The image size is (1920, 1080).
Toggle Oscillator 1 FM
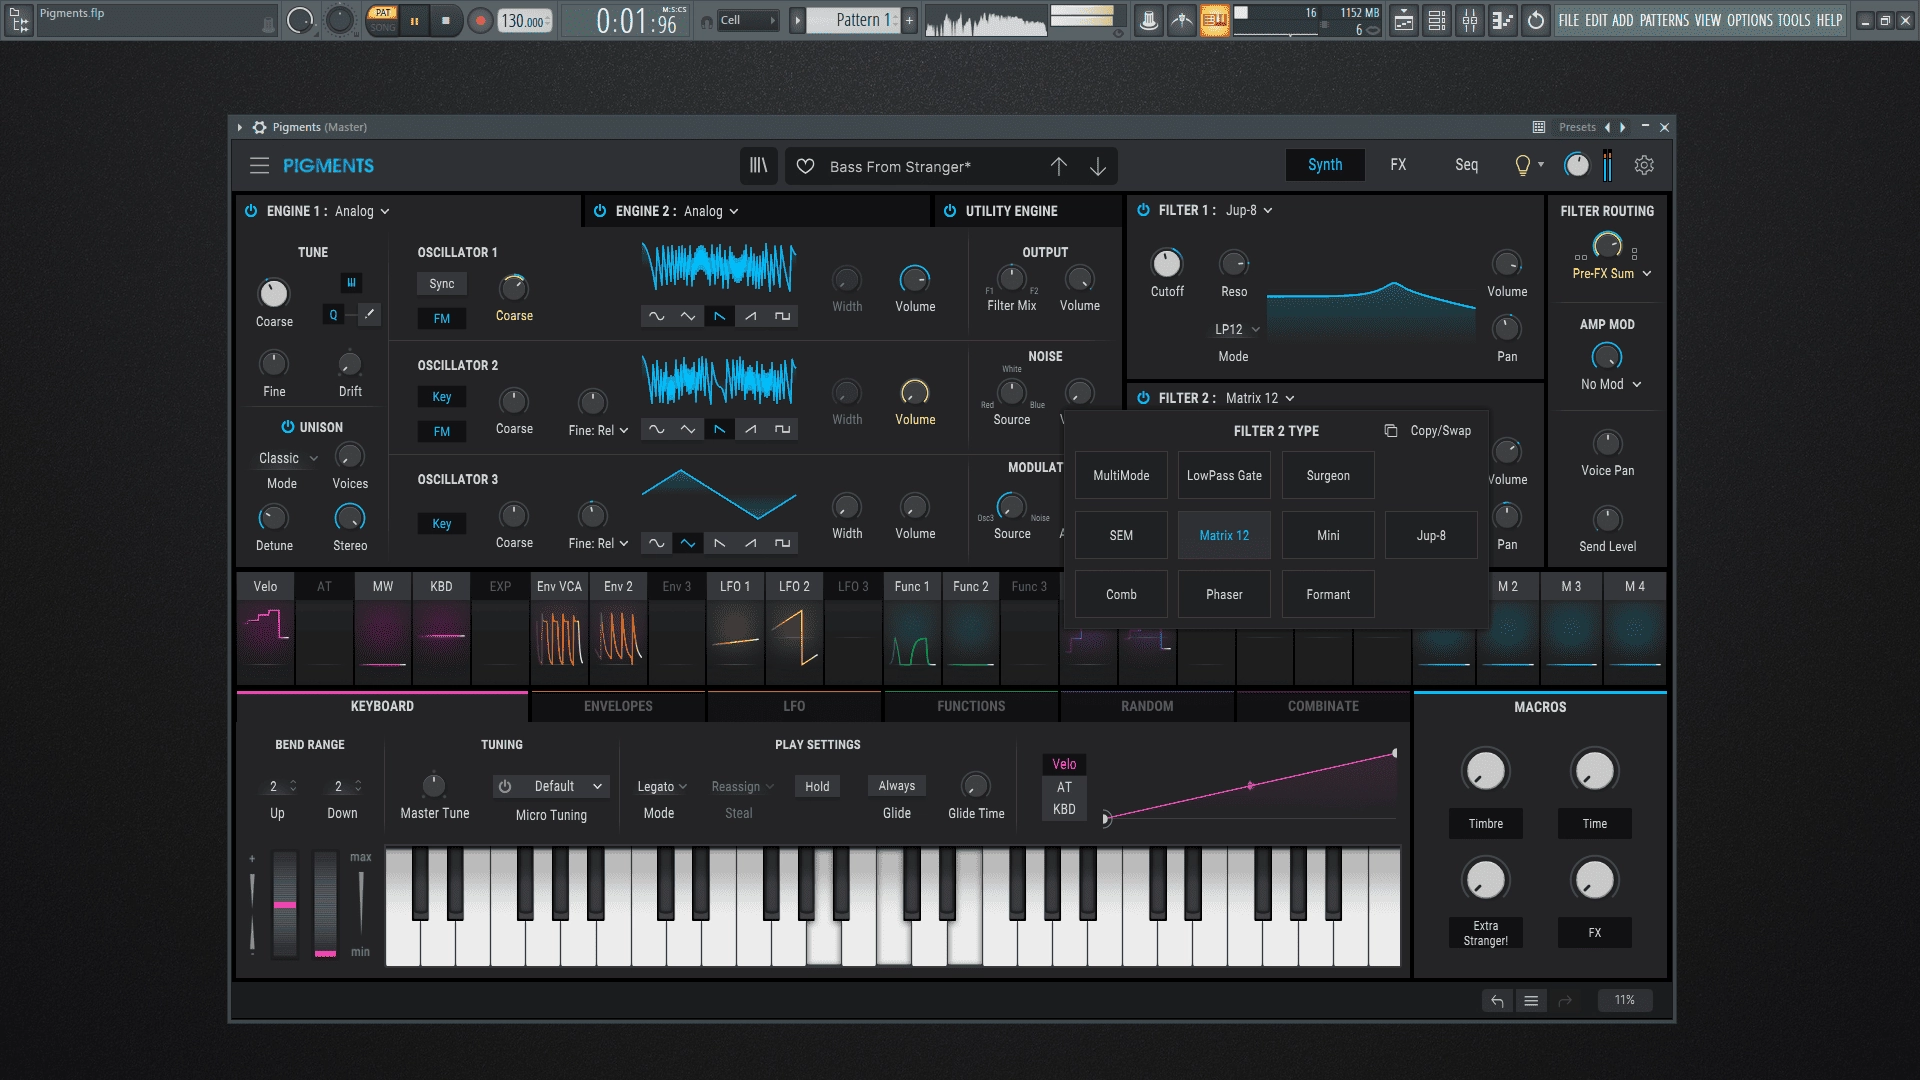441,319
